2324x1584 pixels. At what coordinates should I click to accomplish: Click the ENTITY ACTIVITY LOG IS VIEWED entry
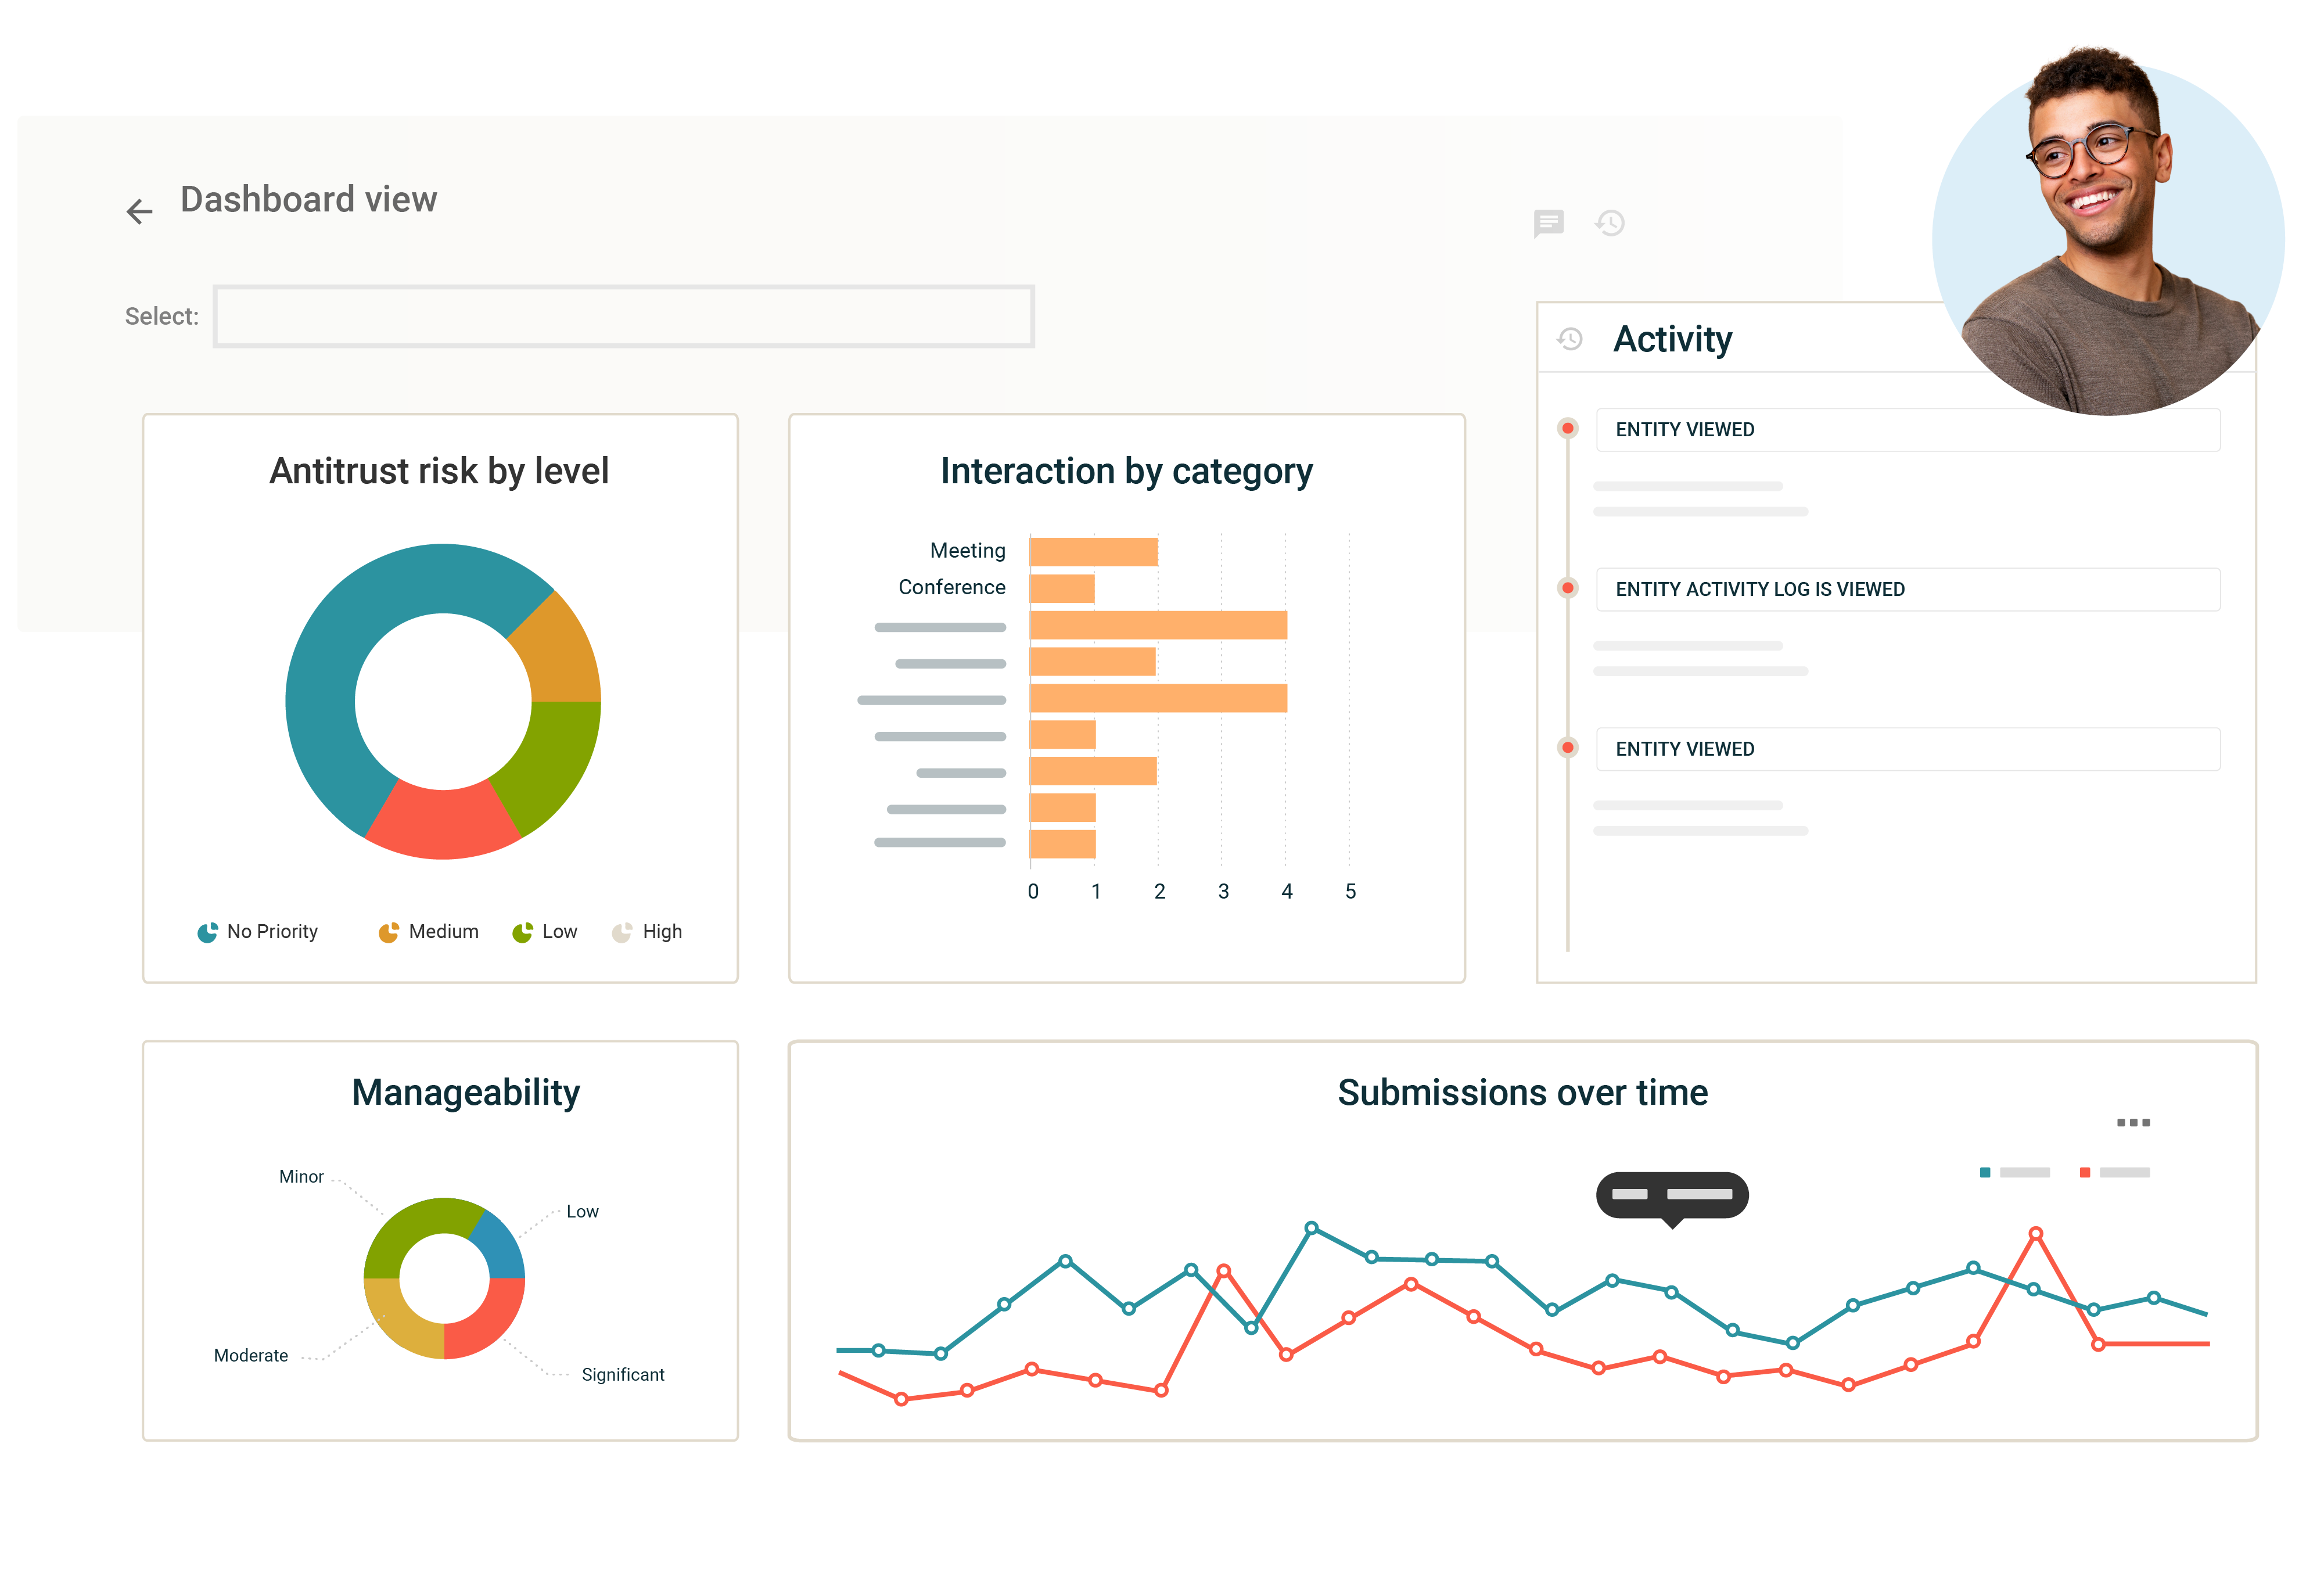1898,588
